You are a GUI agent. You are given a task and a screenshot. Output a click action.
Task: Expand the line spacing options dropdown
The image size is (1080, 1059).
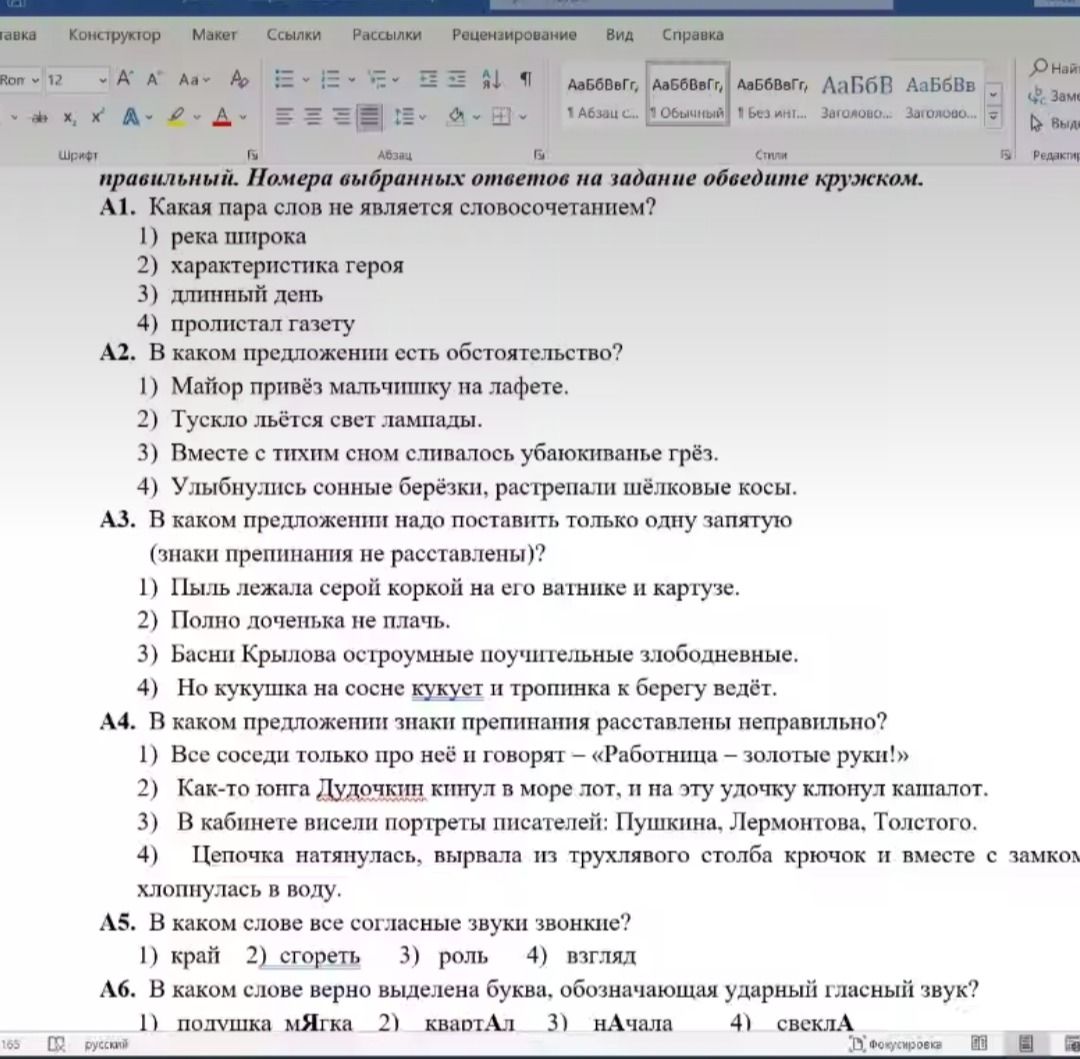pyautogui.click(x=422, y=117)
